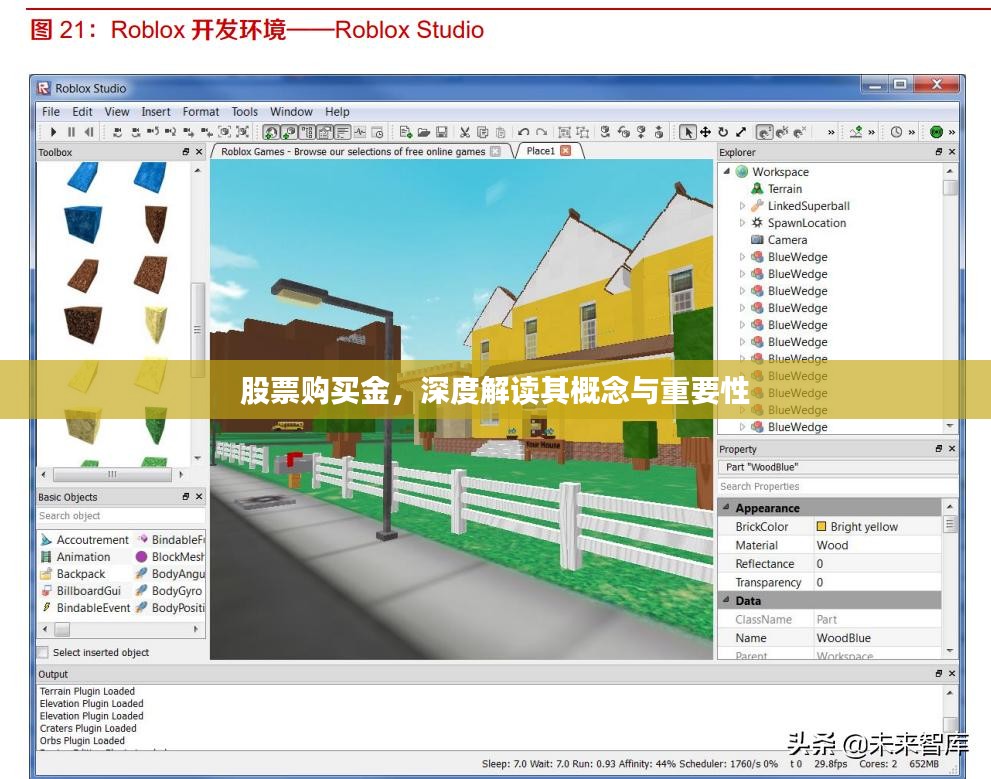
Task: Click the Craters Plugin Loaded output line
Action: pyautogui.click(x=88, y=728)
